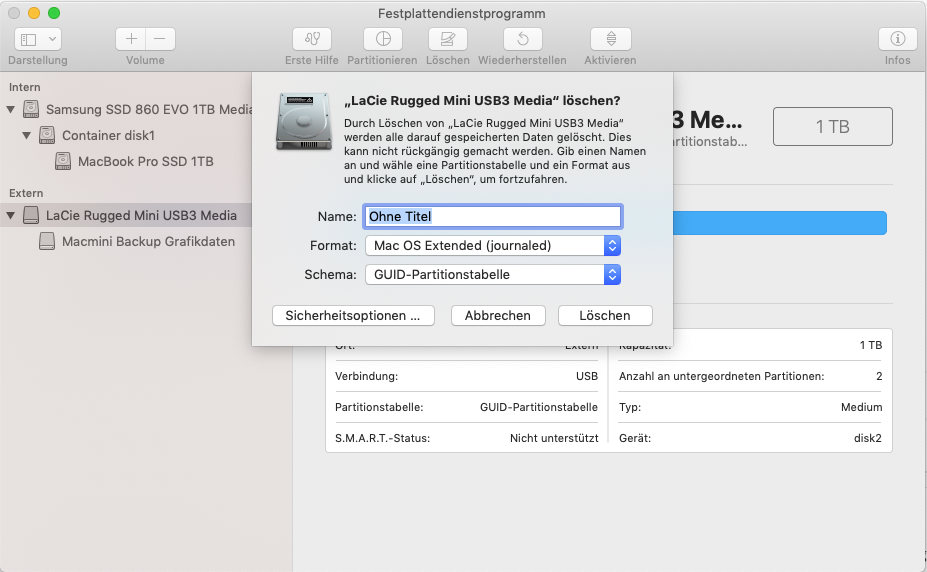The image size is (927, 572).
Task: Select MacBook Pro SSD 1TB volume icon
Action: pyautogui.click(x=63, y=161)
